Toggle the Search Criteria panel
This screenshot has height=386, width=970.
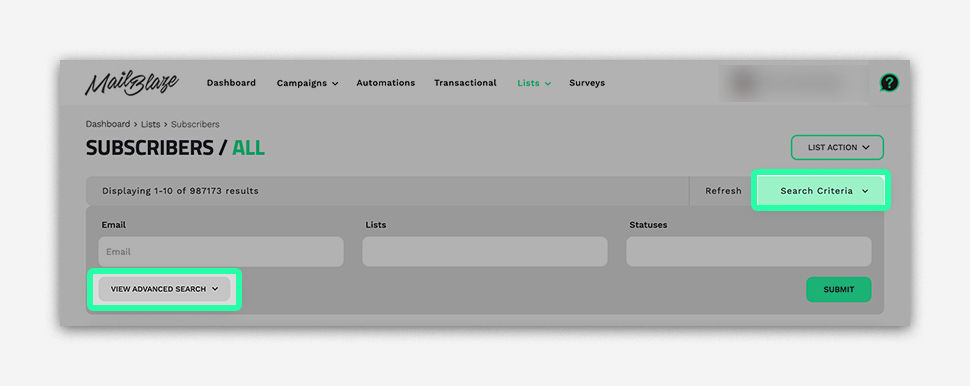coord(821,191)
